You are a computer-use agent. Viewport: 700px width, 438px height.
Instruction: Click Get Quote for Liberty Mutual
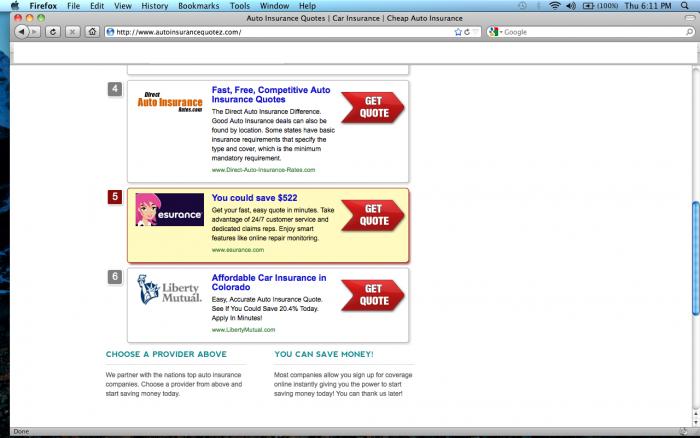pyautogui.click(x=373, y=295)
